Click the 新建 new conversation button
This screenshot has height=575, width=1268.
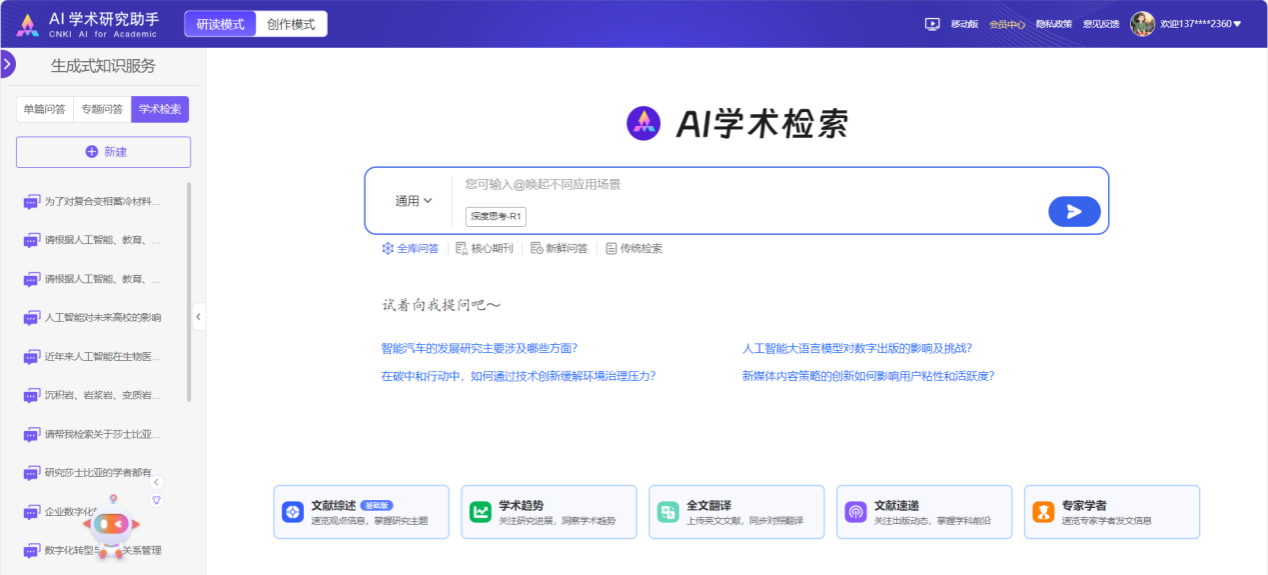click(x=103, y=152)
